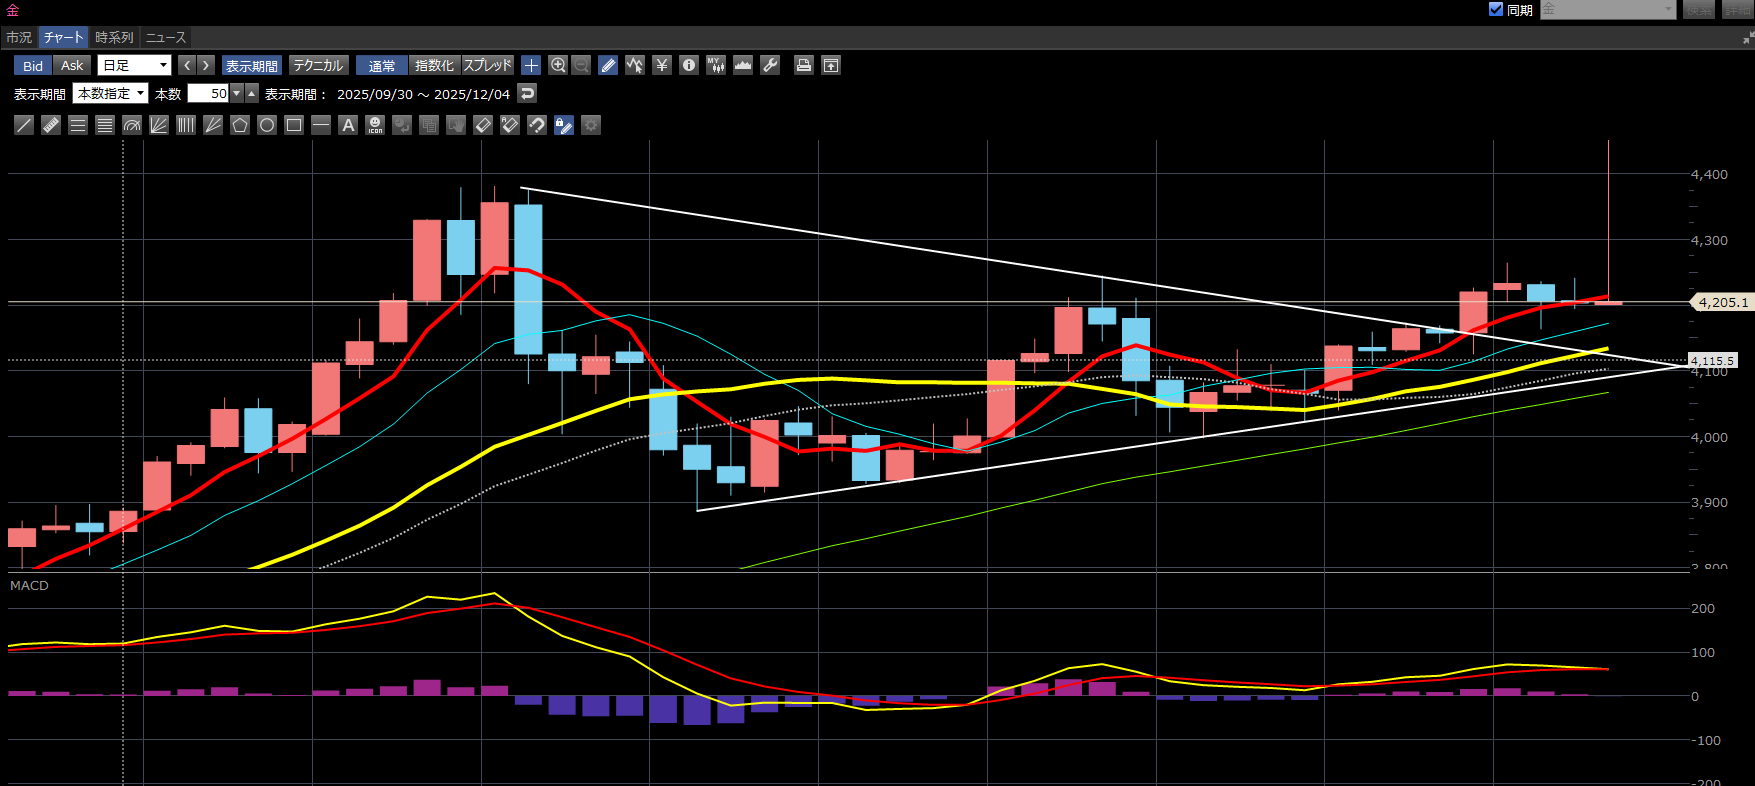
Task: Open the info icon in toolbar
Action: (689, 65)
